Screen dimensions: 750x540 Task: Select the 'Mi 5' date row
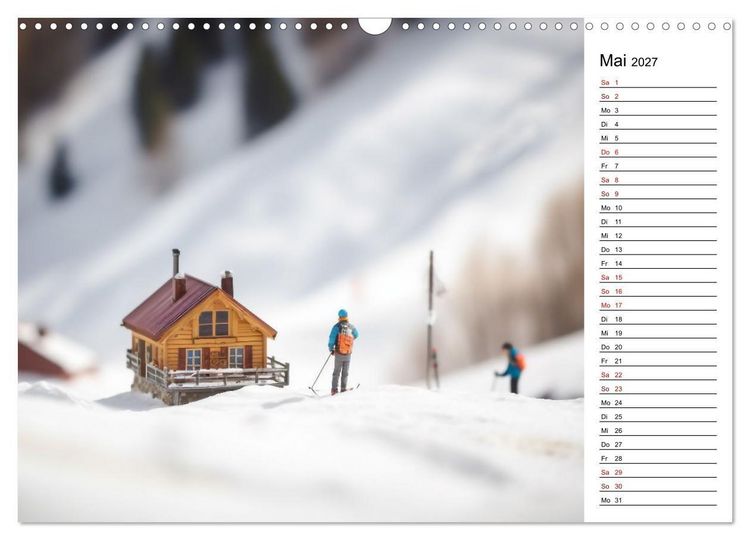pyautogui.click(x=658, y=138)
